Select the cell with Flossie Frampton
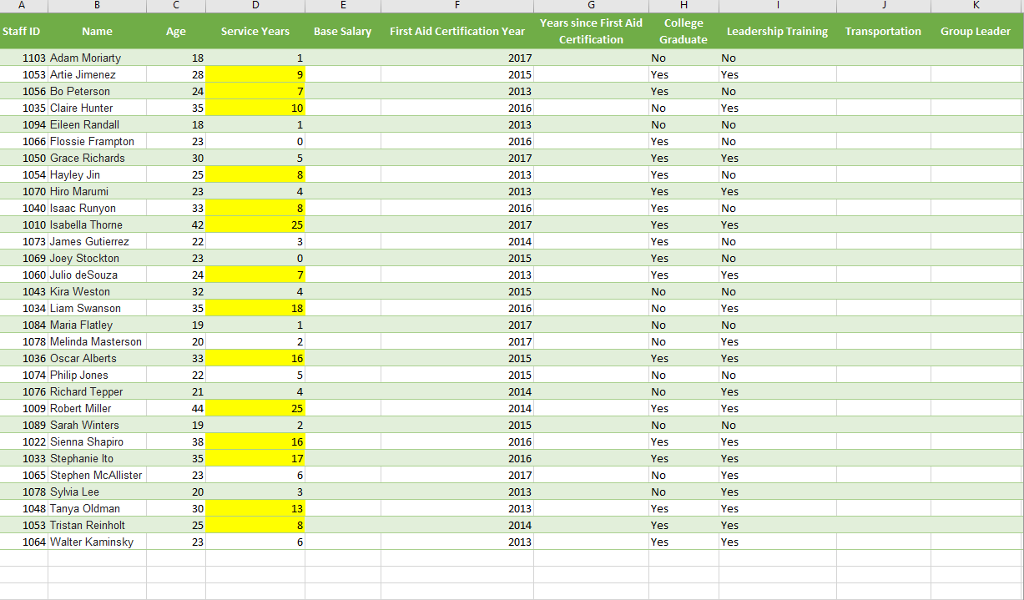This screenshot has width=1024, height=600. click(x=97, y=141)
